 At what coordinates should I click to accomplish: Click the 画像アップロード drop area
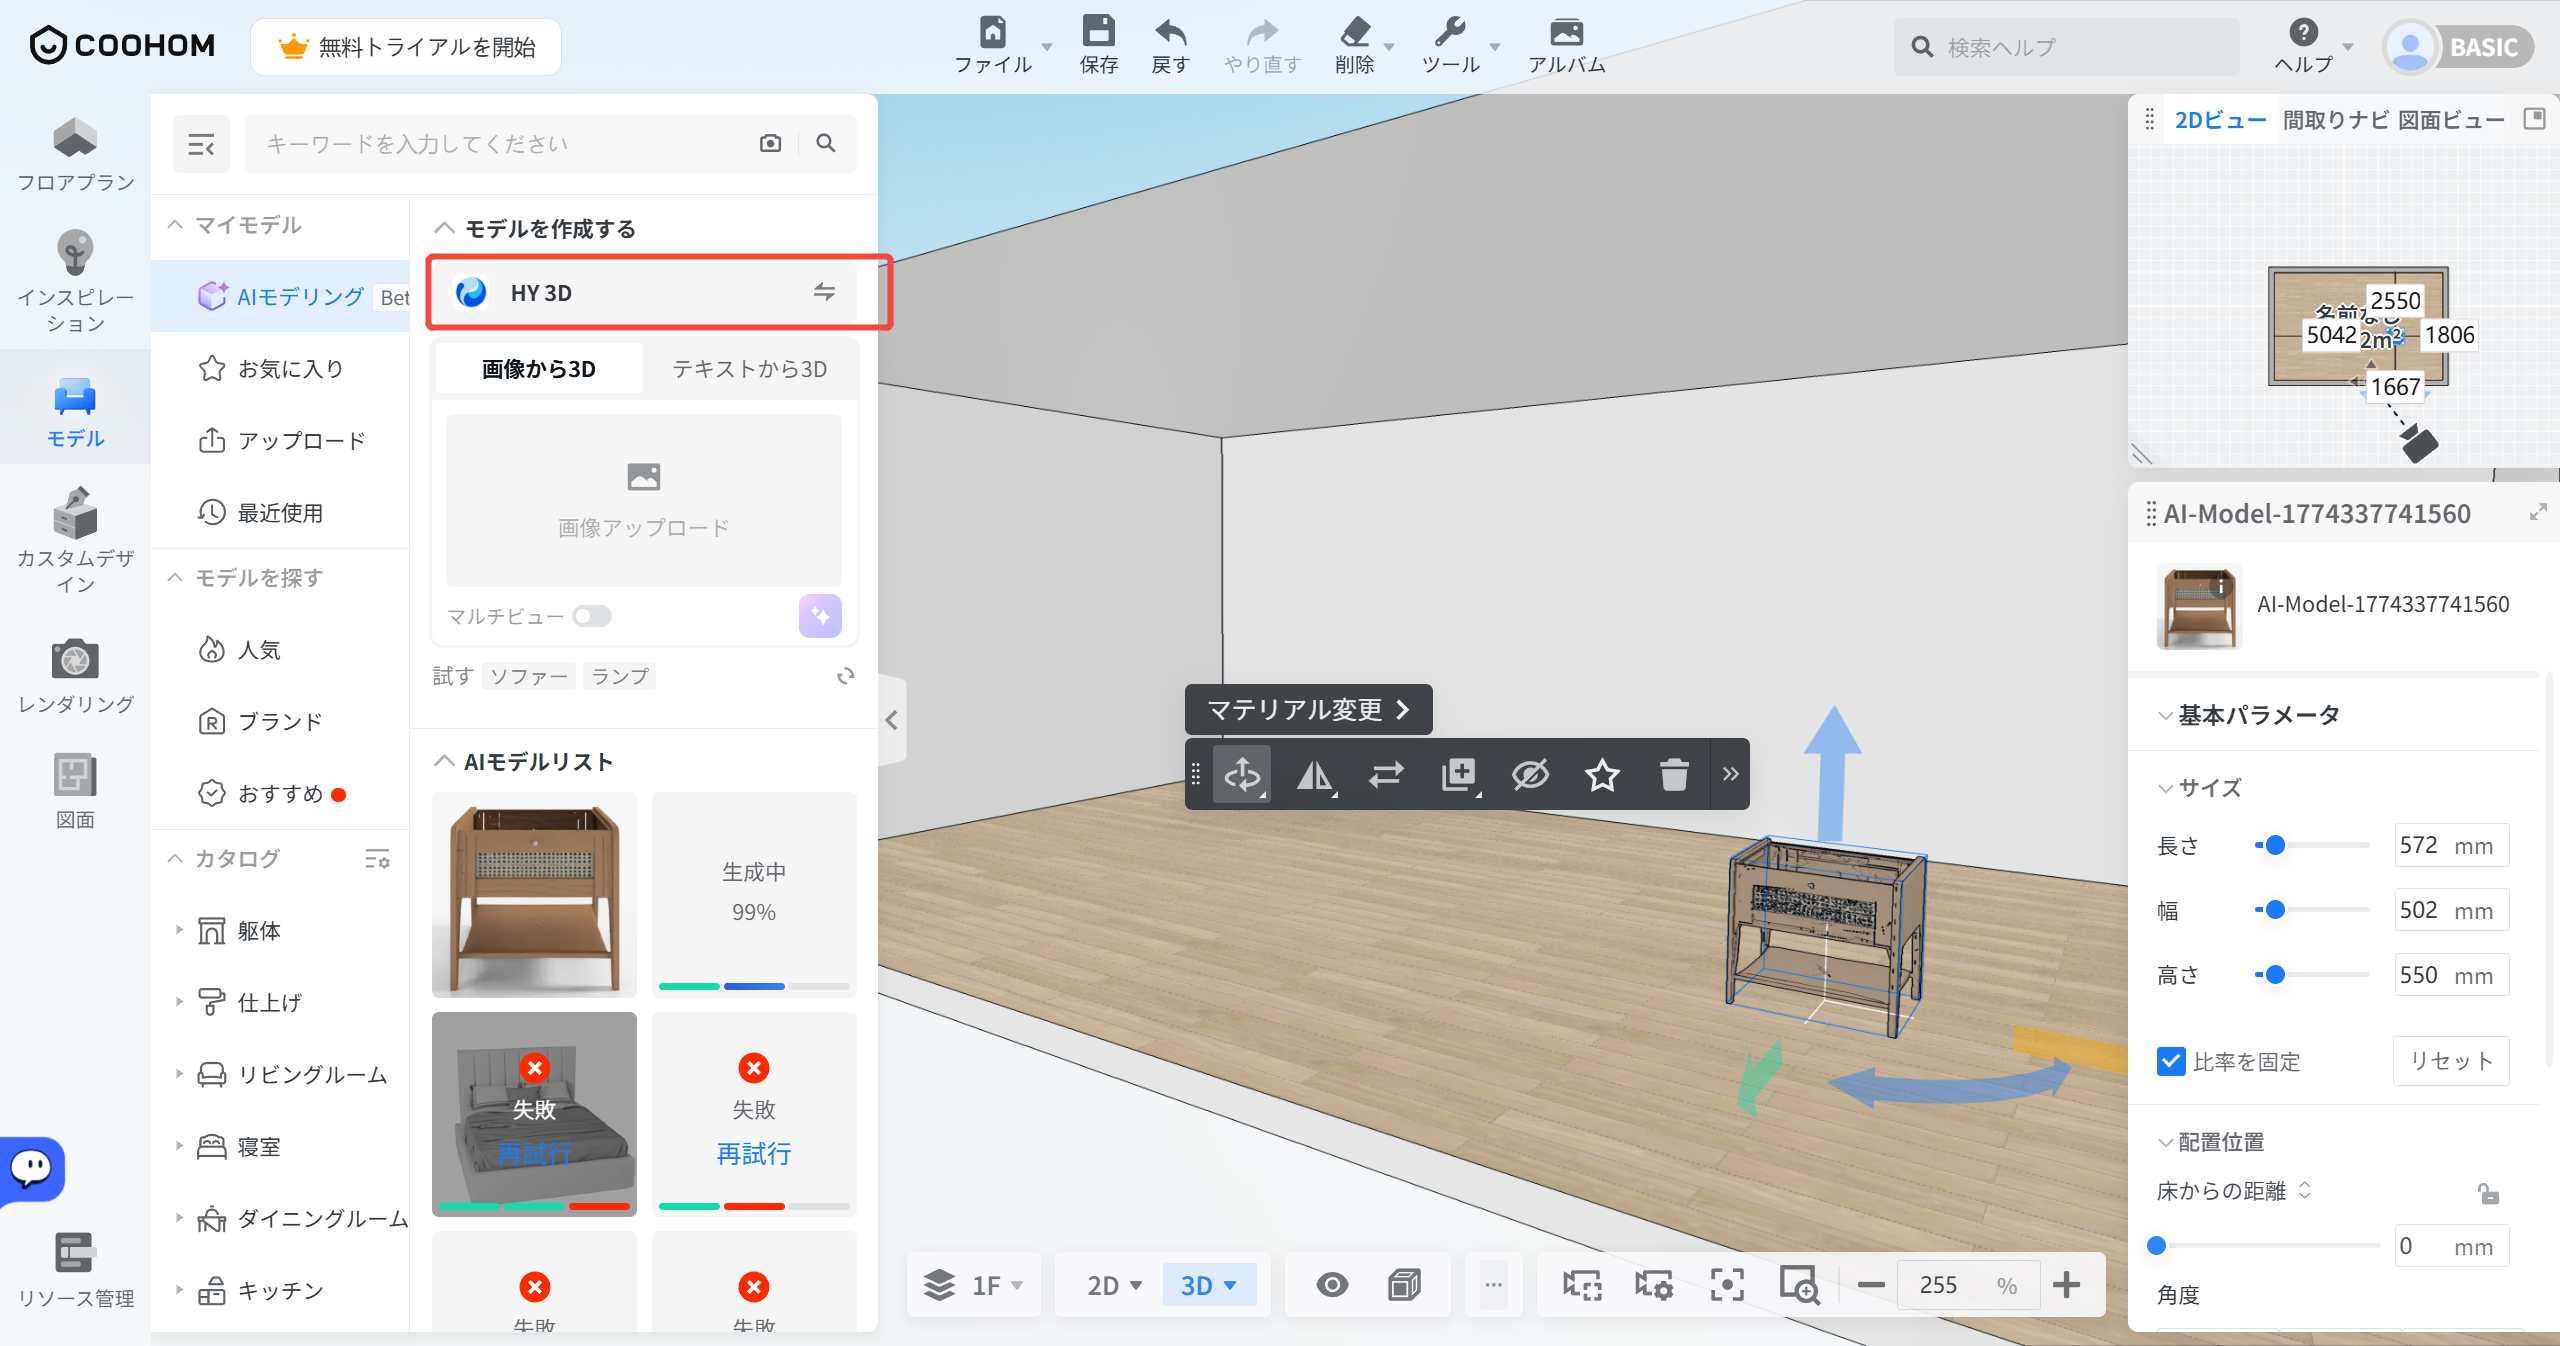(x=644, y=500)
